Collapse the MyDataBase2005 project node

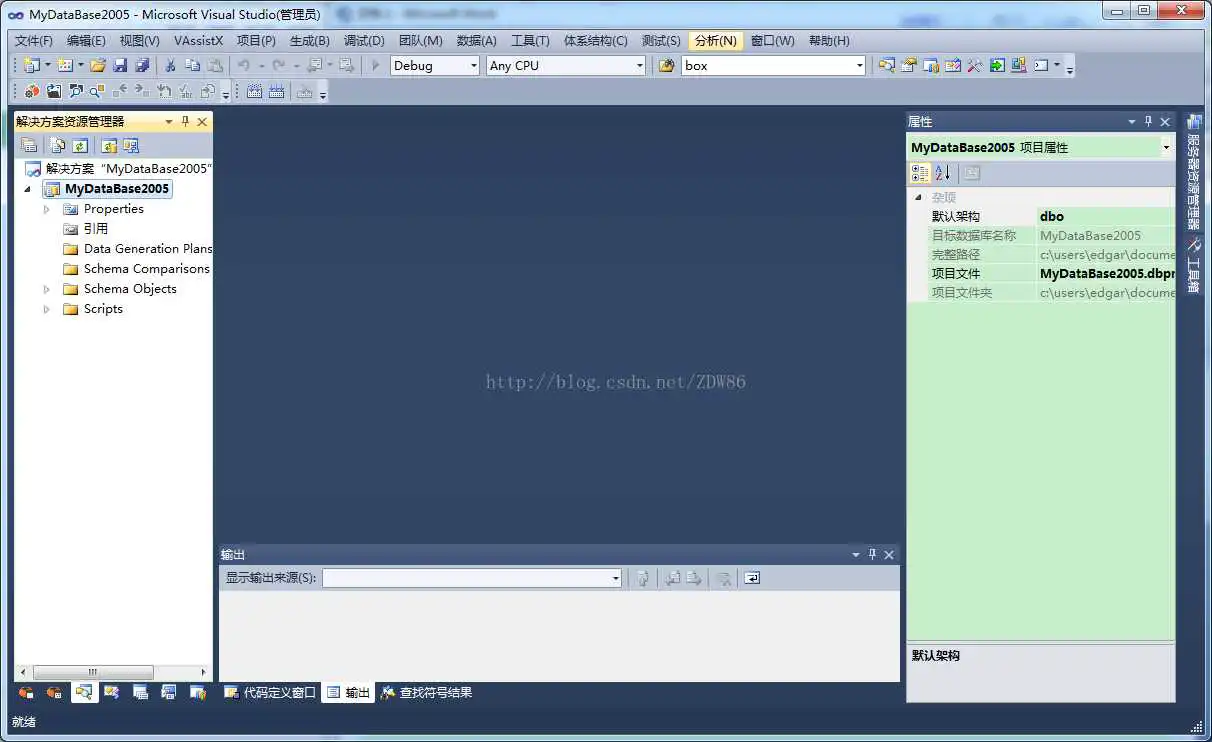click(27, 189)
